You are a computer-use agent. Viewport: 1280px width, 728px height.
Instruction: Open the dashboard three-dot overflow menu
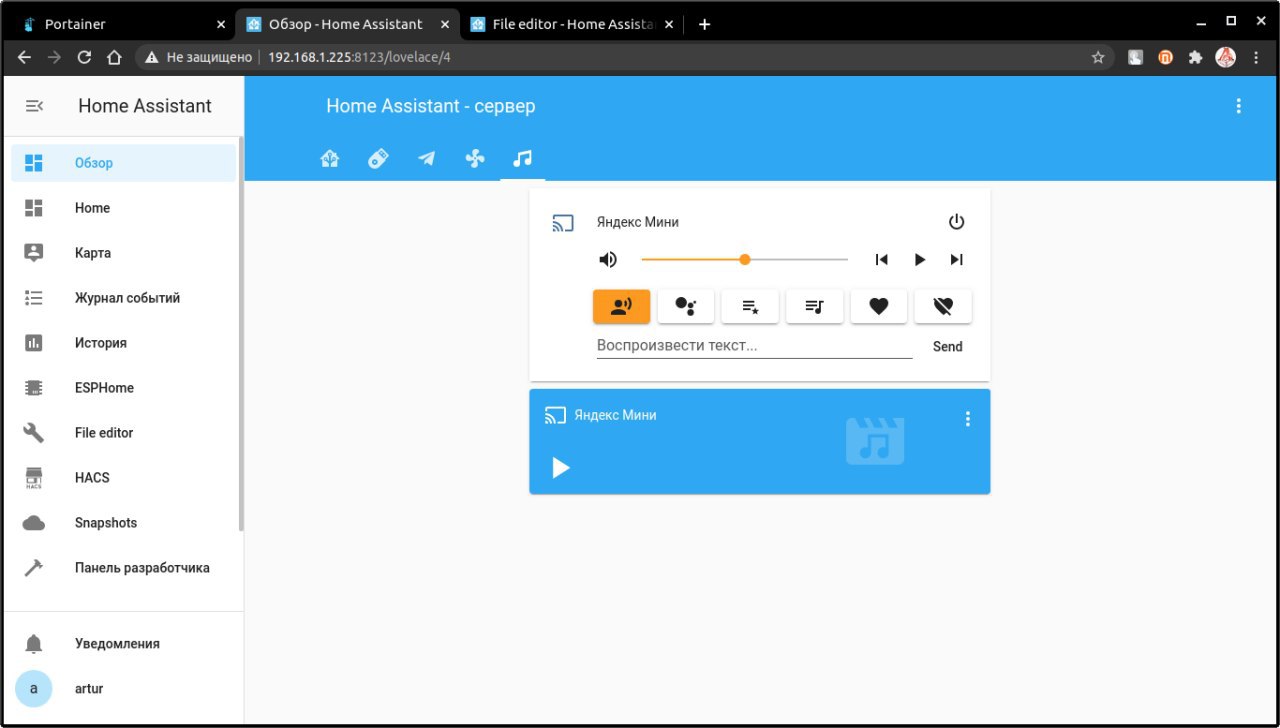pos(1239,106)
